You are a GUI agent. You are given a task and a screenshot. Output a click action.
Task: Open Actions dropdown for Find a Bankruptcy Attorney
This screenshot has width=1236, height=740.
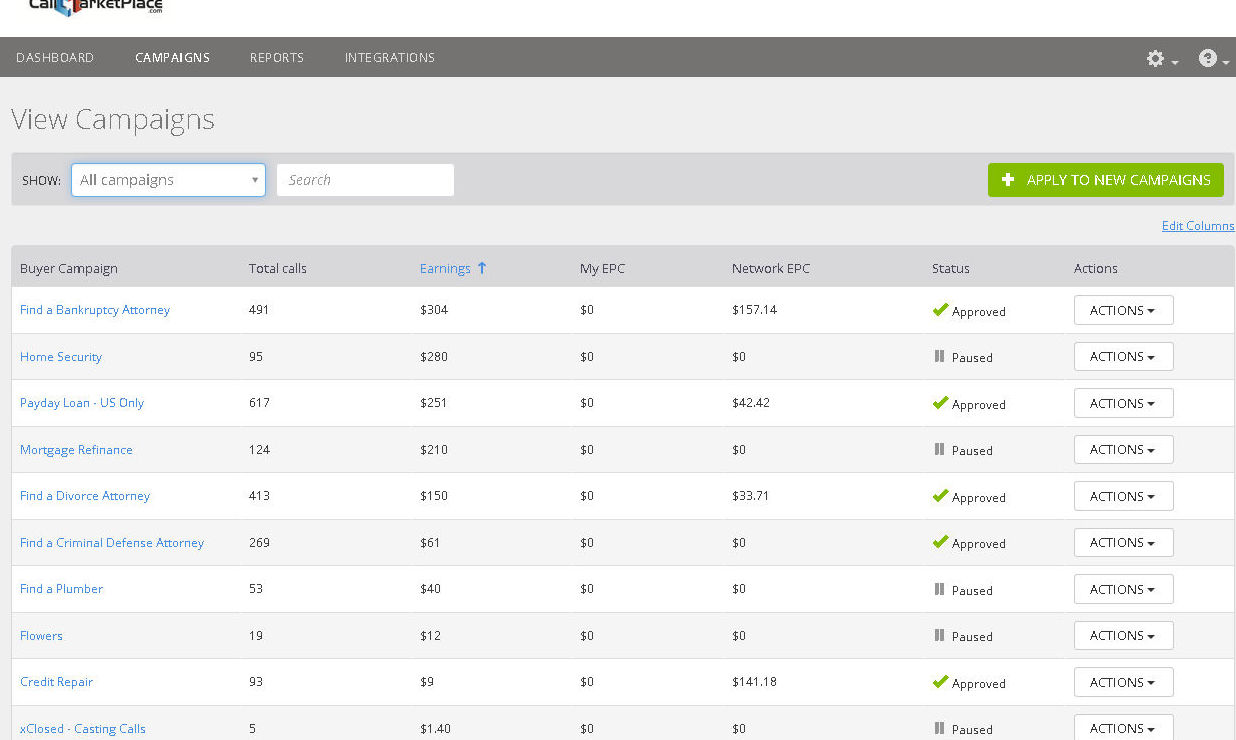tap(1123, 310)
